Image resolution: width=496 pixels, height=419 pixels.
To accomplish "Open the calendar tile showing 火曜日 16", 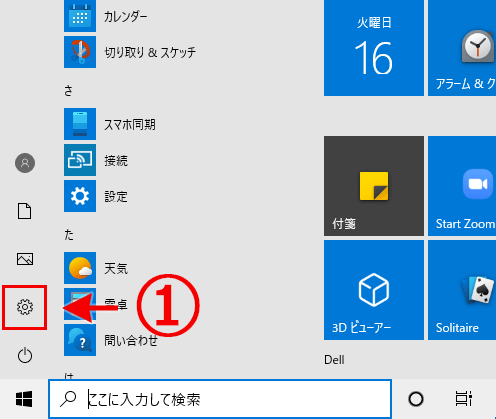I will click(374, 48).
